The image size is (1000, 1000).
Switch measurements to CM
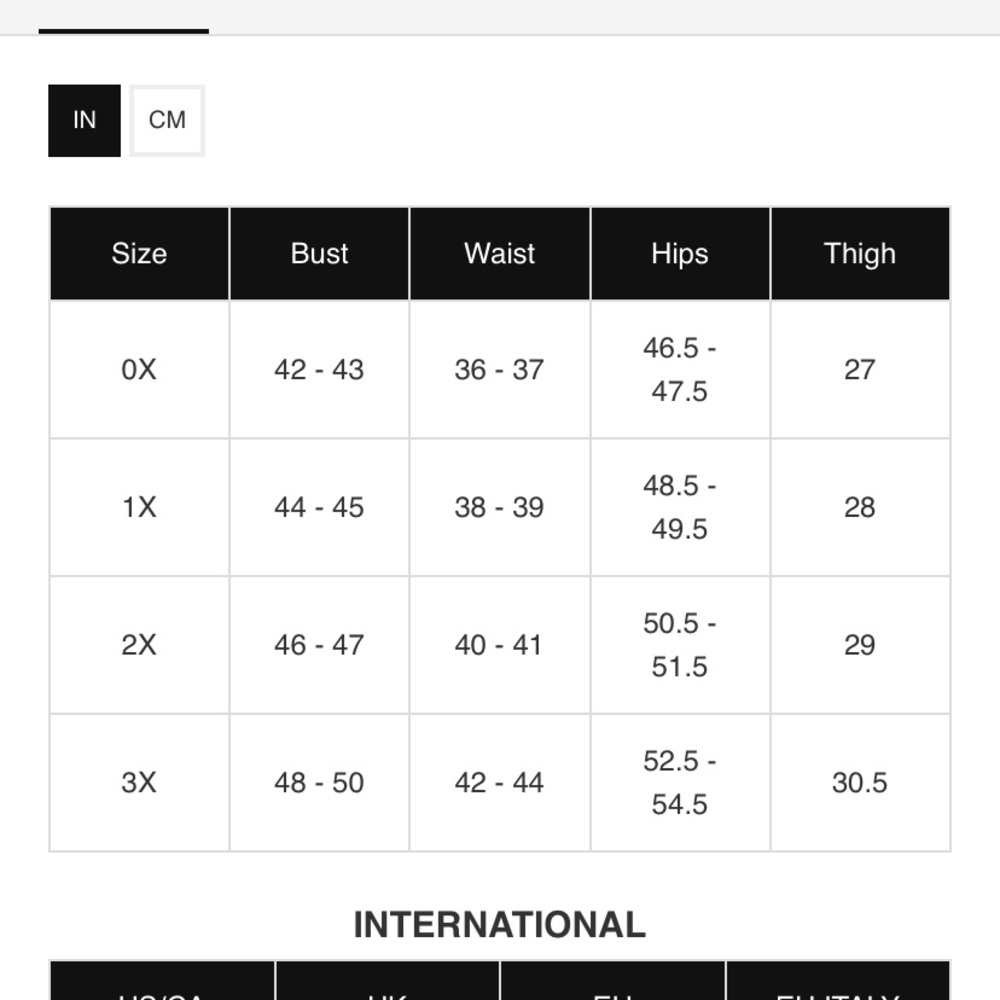167,121
